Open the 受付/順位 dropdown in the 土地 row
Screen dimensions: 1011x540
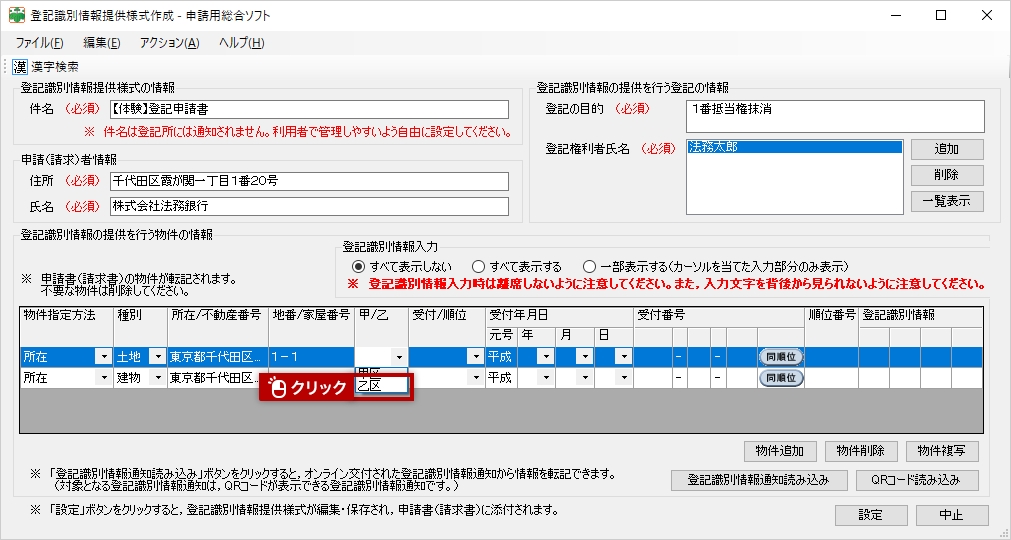tap(476, 357)
